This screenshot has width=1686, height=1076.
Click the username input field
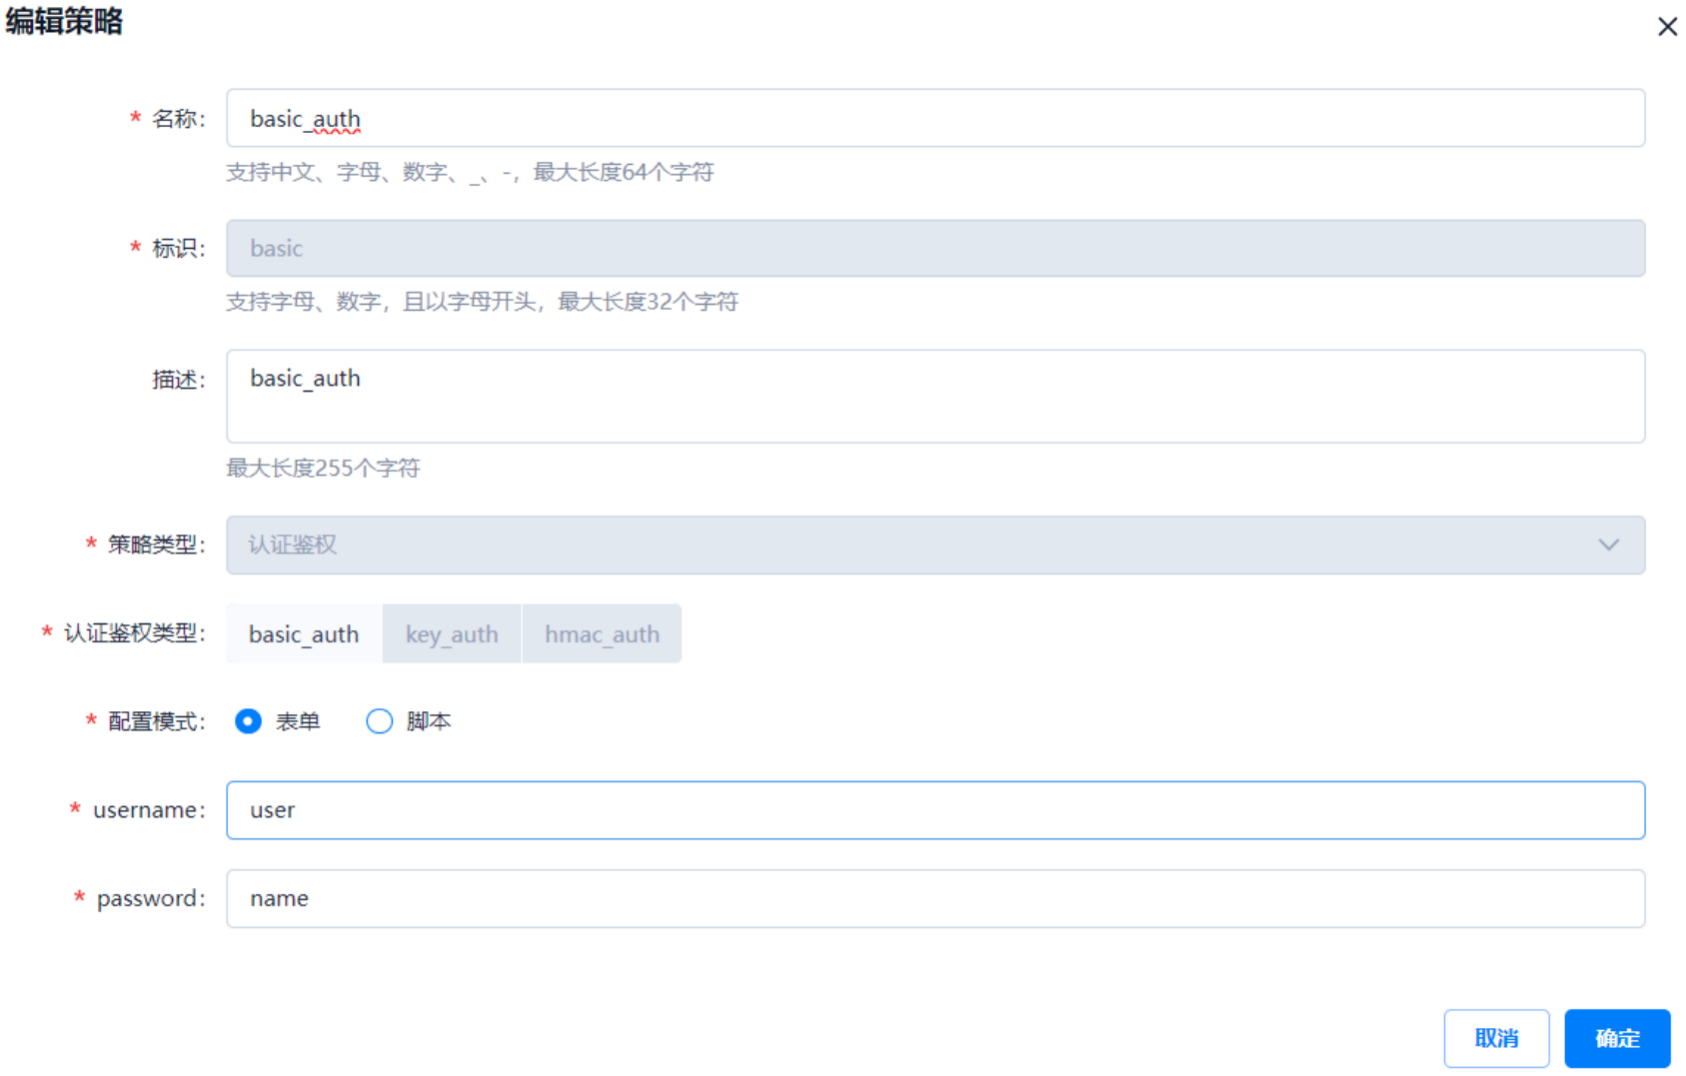[x=935, y=810]
